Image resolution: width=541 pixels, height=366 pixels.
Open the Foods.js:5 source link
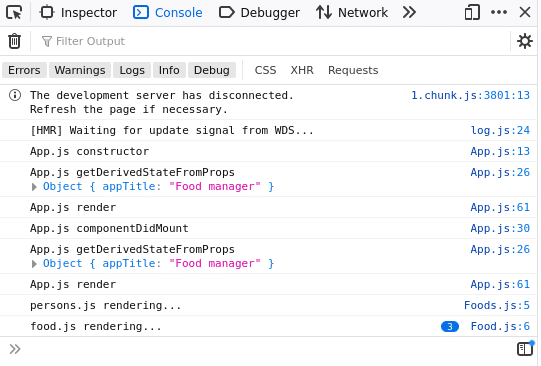point(497,305)
